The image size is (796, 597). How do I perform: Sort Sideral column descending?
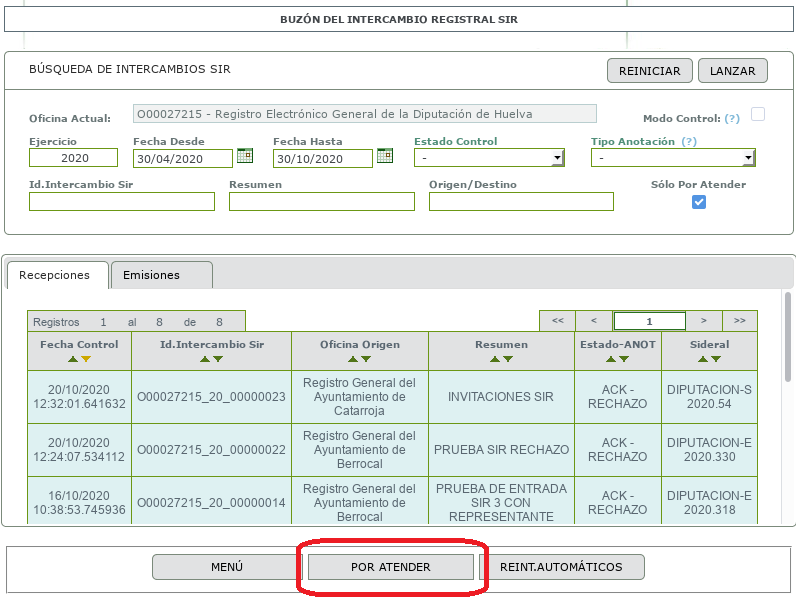[x=716, y=359]
